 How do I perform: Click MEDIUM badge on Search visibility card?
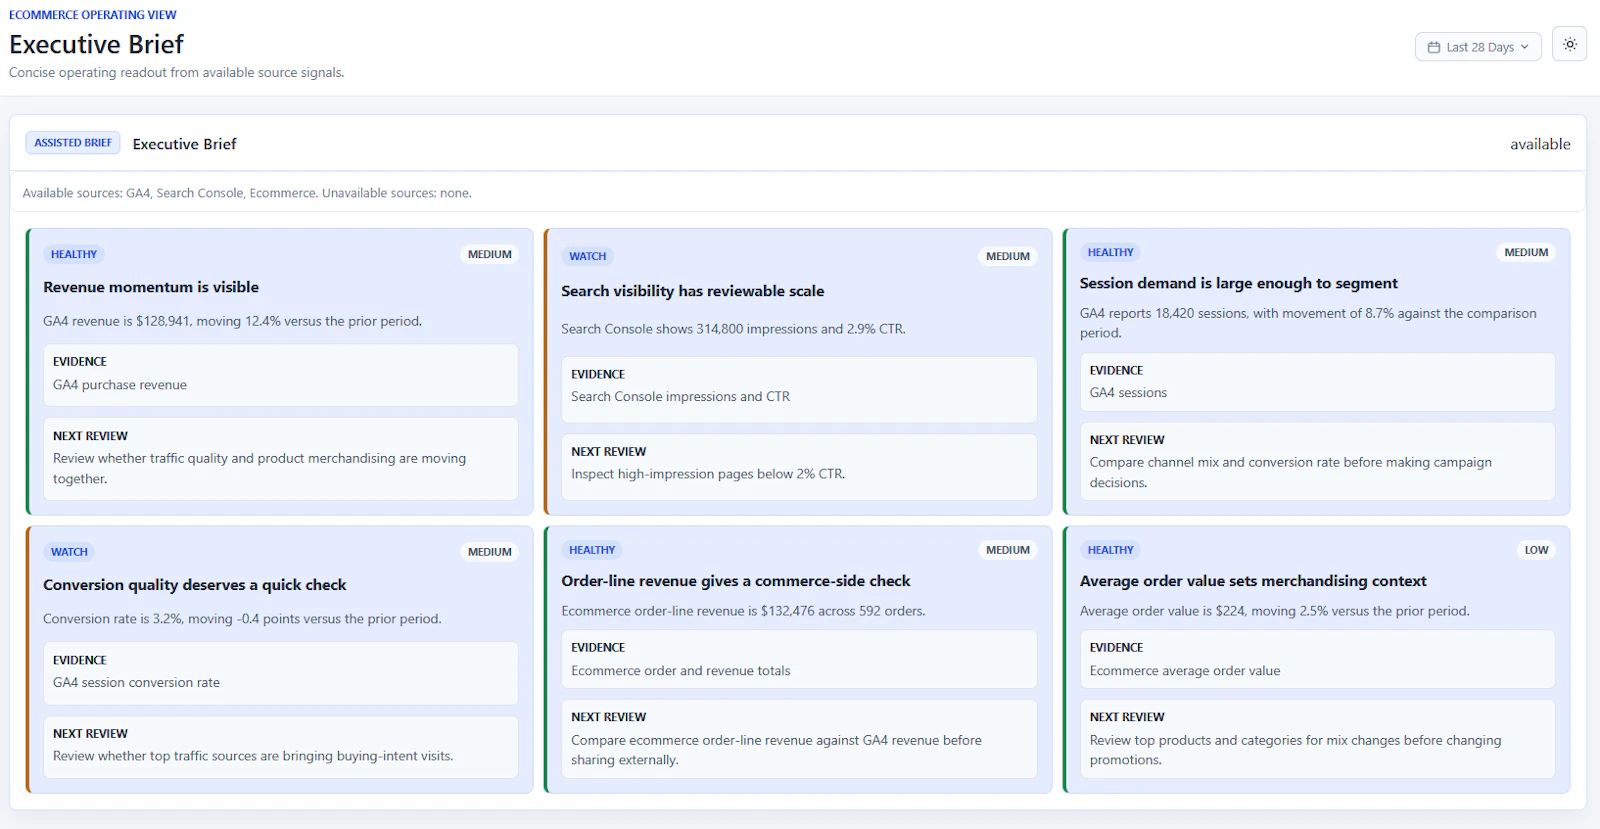(1008, 256)
